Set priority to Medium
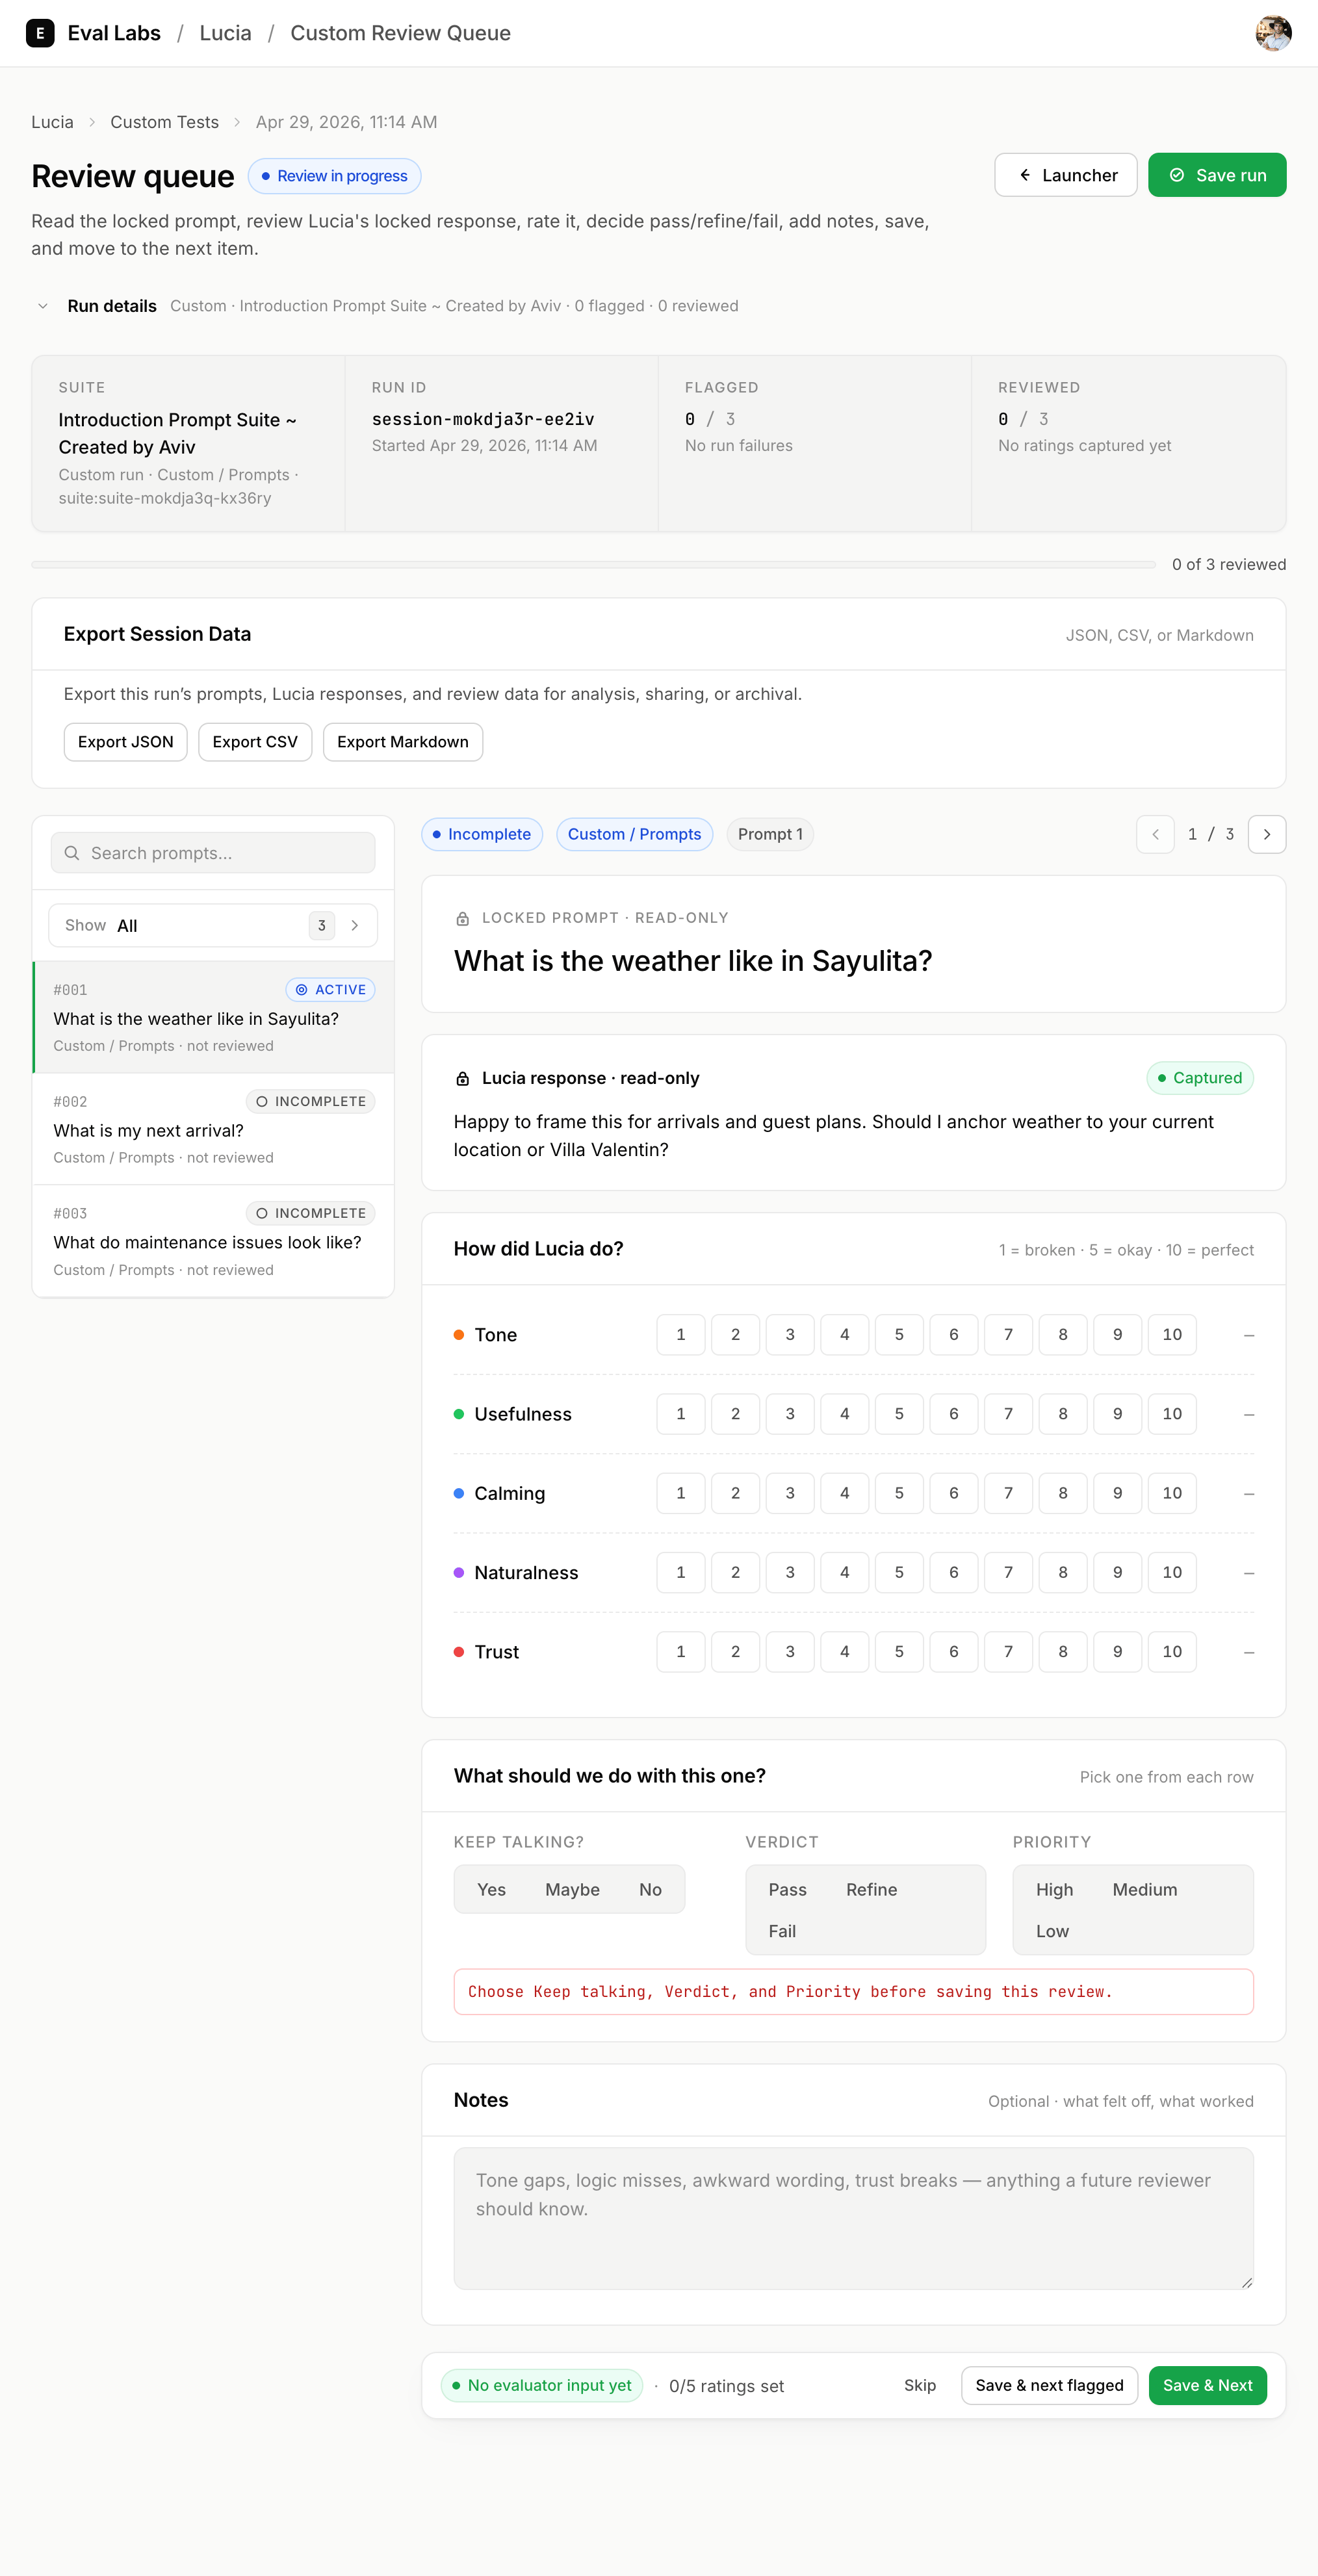This screenshot has width=1318, height=2576. 1144,1890
